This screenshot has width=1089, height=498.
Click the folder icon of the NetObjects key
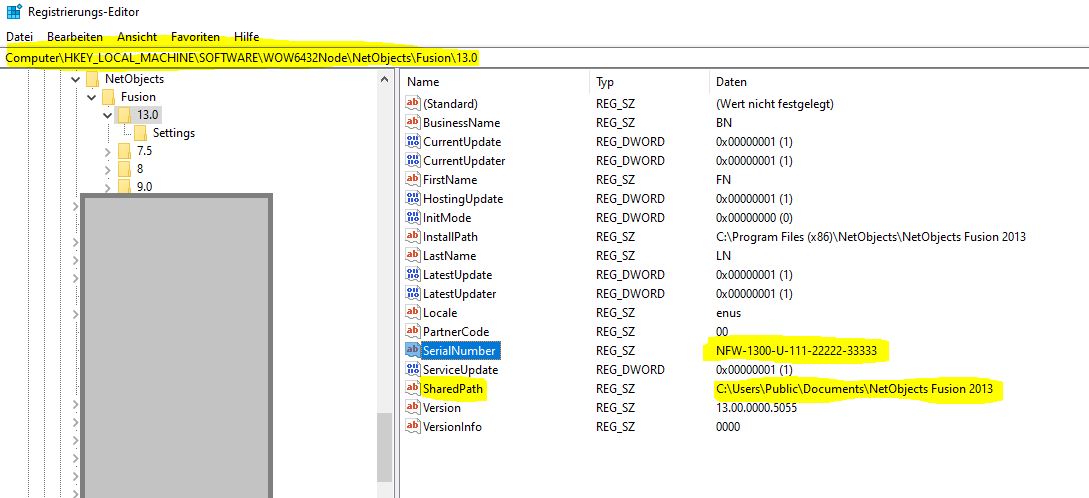pos(93,78)
